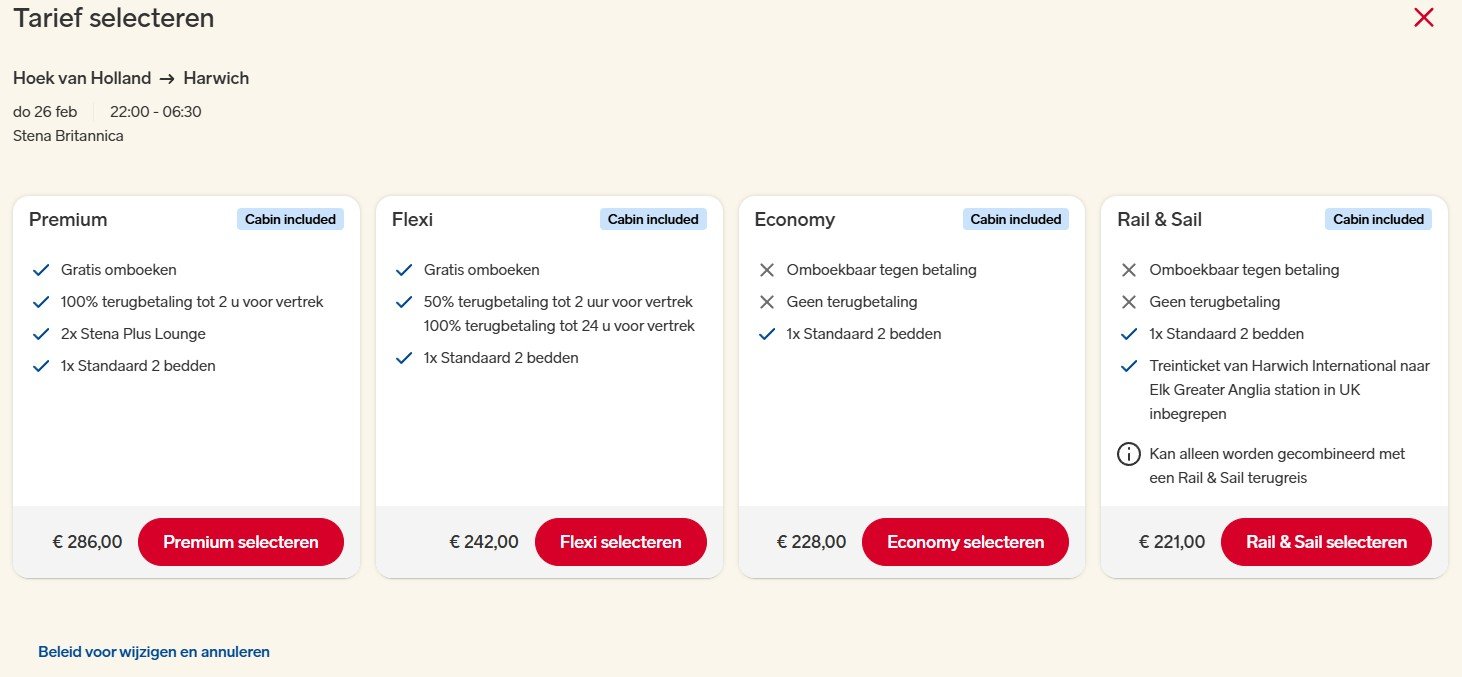
Task: Click the checkmark next to 1x Standaard 2 bedden in Flexi
Action: click(x=405, y=357)
